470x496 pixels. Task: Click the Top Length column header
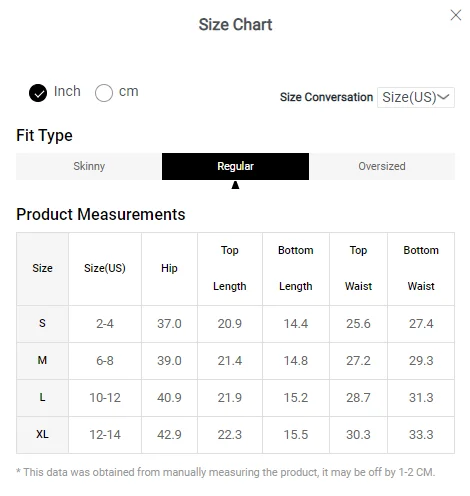coord(230,269)
